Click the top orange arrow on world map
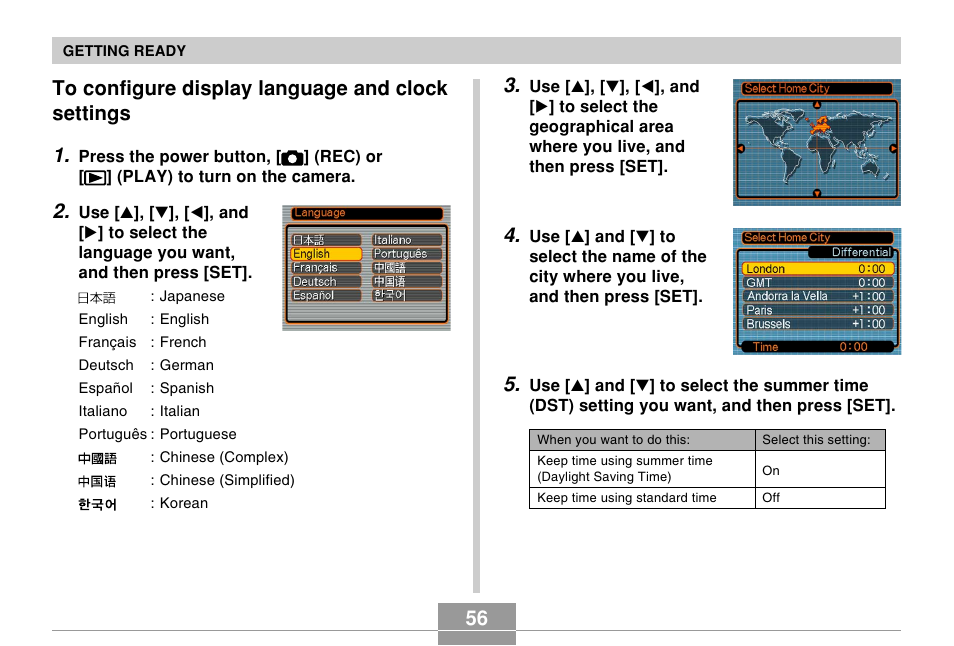 click(x=817, y=105)
